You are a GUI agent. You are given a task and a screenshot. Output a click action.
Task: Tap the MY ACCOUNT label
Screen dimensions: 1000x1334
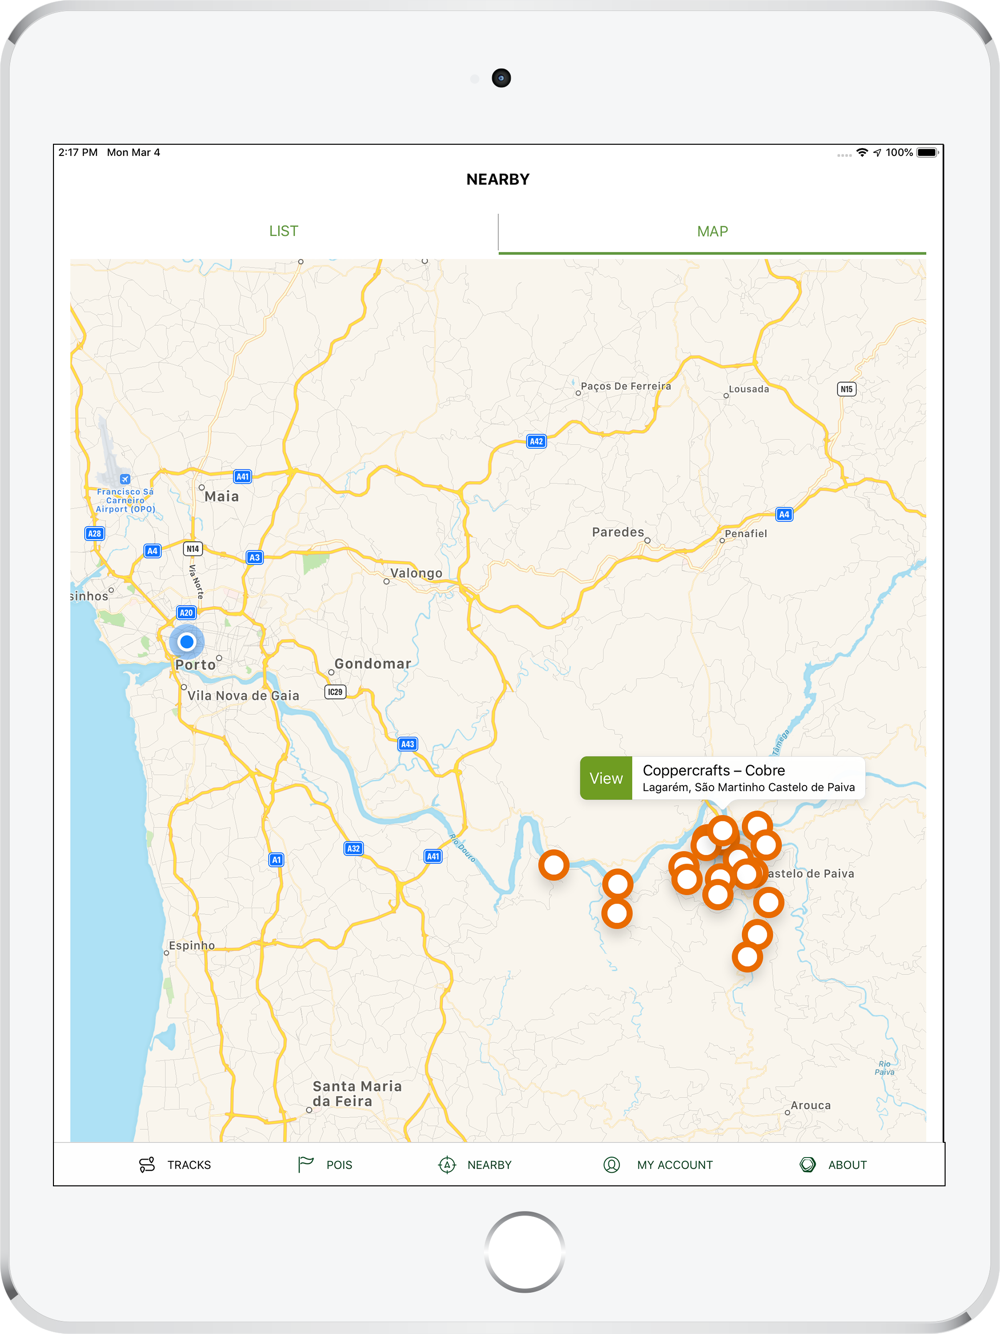pos(675,1165)
